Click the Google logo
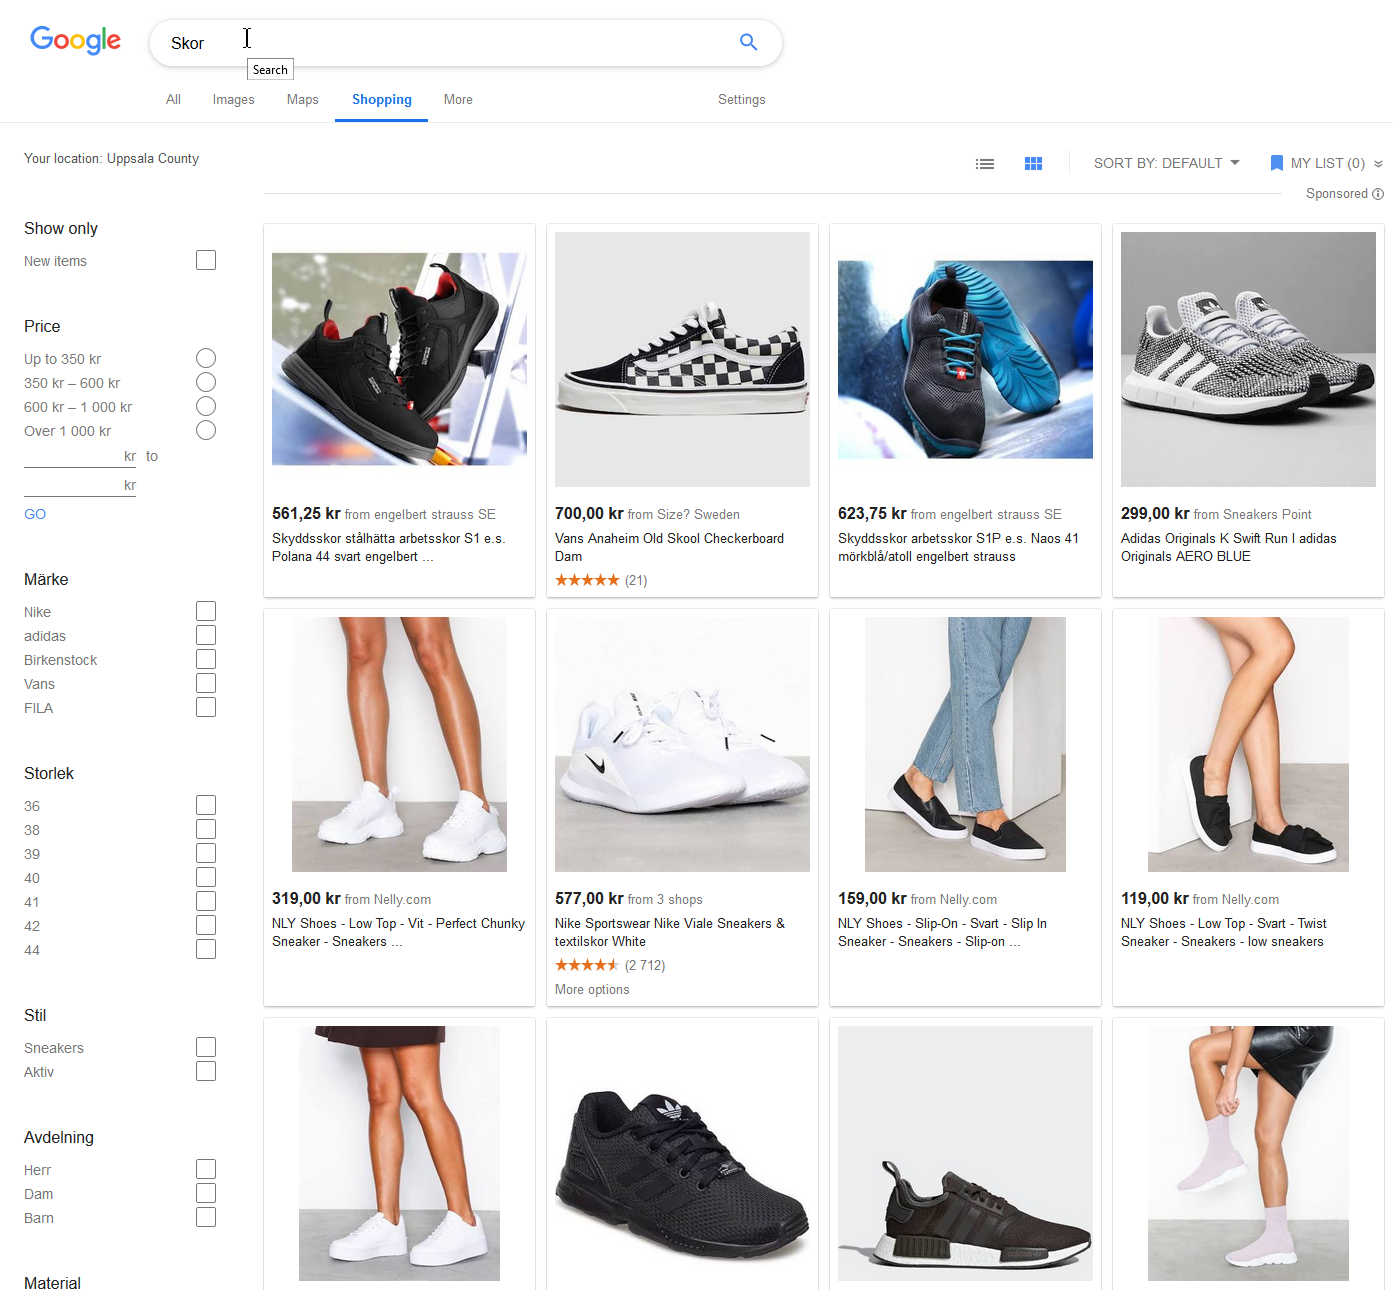 75,40
